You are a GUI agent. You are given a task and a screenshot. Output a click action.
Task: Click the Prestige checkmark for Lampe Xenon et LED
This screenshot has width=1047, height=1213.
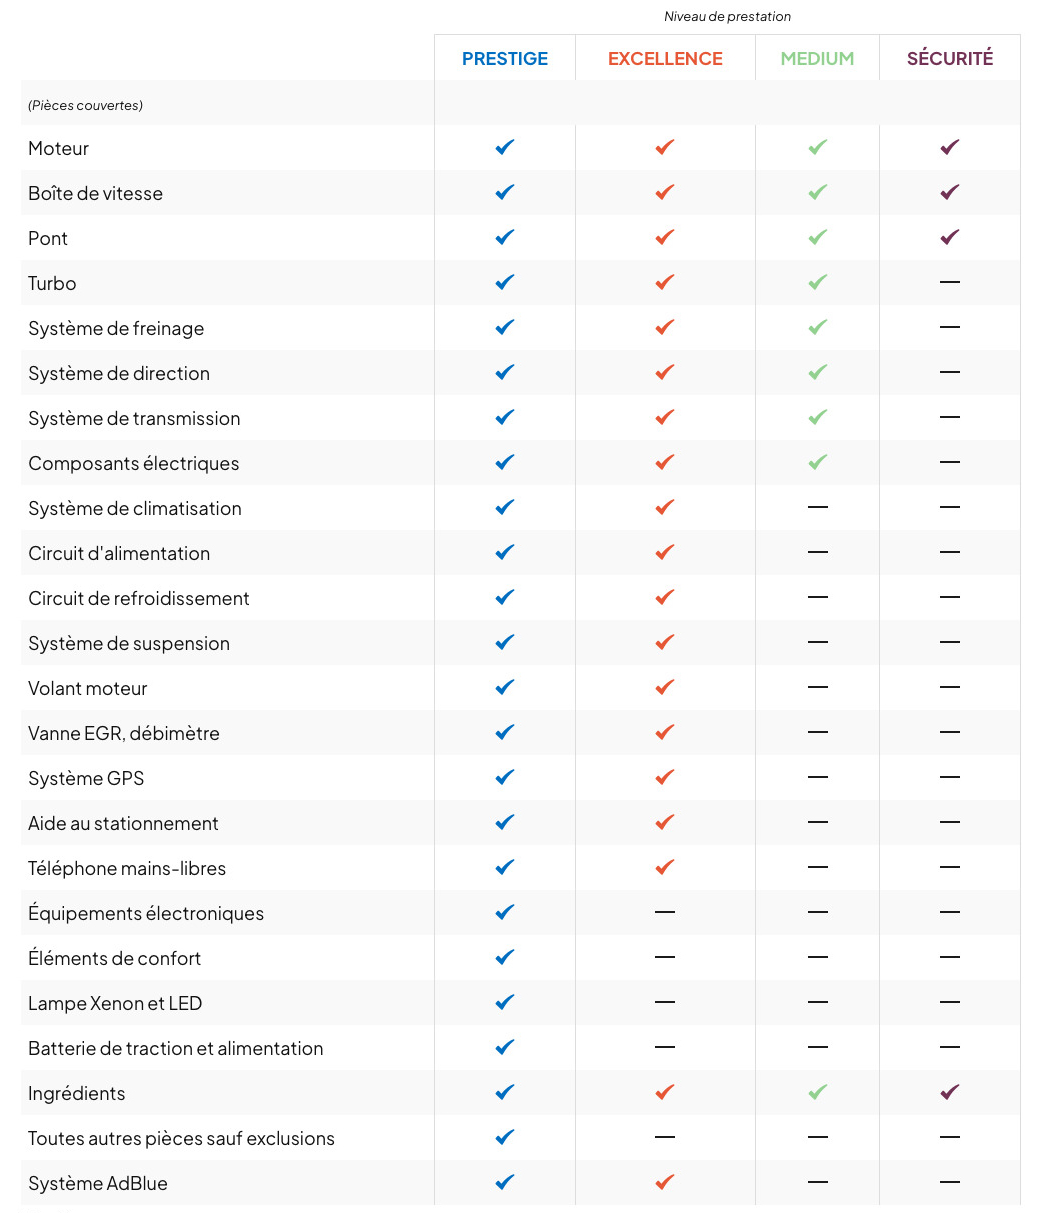tap(505, 1002)
